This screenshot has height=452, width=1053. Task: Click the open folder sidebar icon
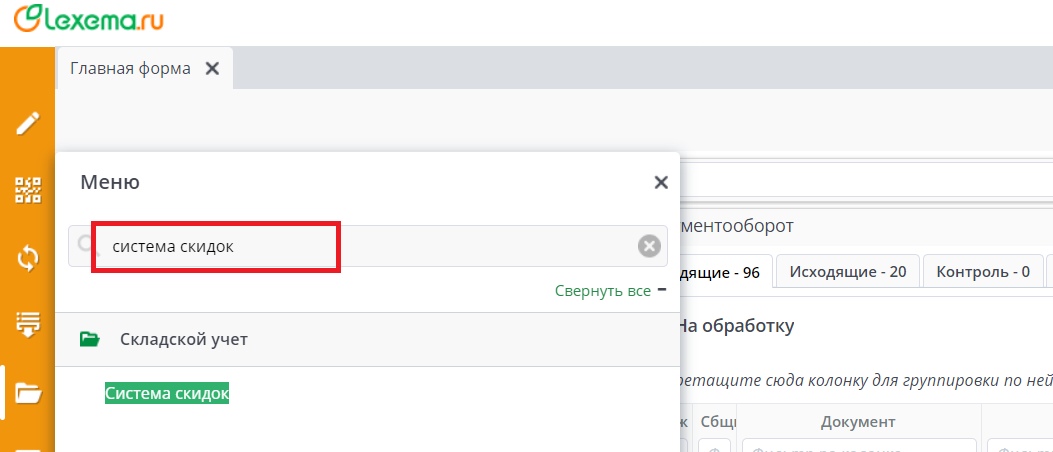[27, 392]
